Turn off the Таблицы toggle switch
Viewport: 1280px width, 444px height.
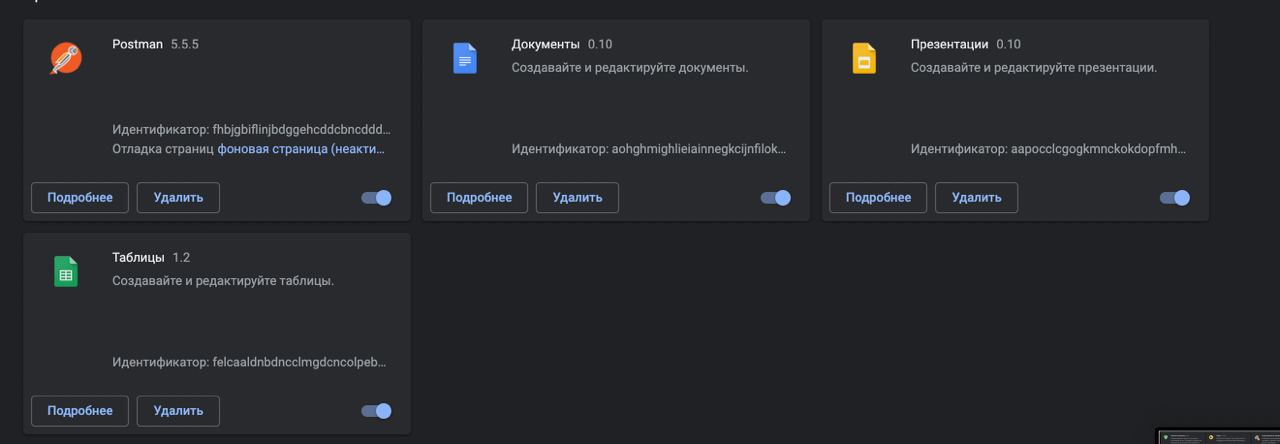pos(377,411)
